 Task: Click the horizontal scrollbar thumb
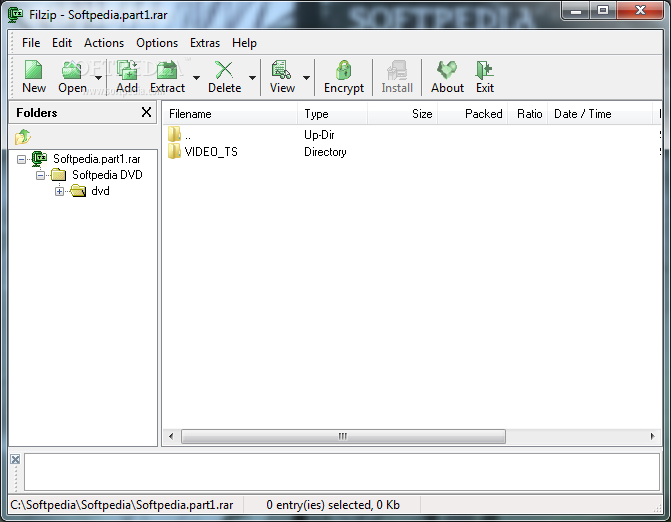click(x=343, y=436)
